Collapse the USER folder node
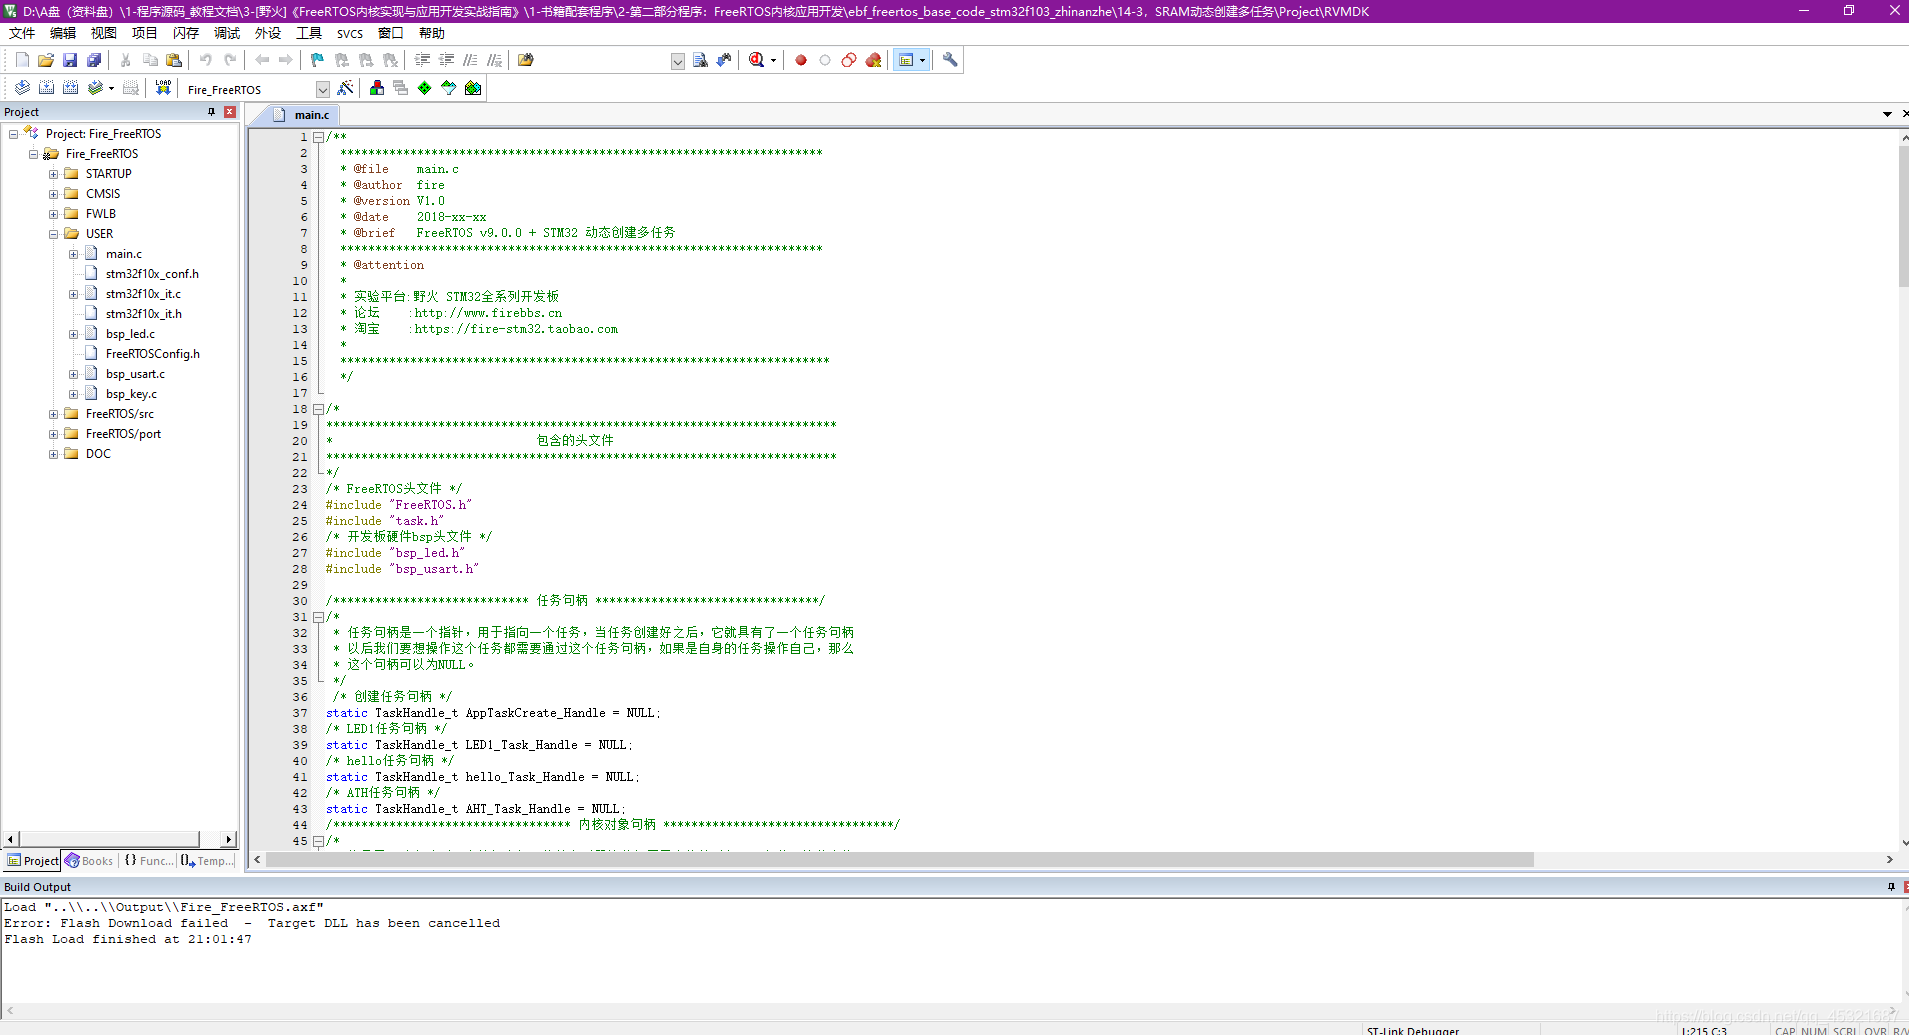The image size is (1909, 1035). click(x=53, y=234)
